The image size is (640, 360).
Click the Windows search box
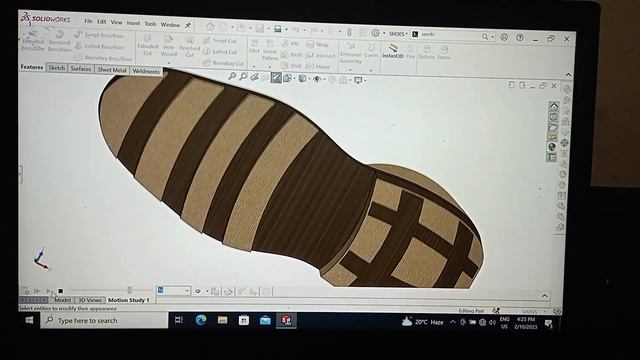click(104, 320)
